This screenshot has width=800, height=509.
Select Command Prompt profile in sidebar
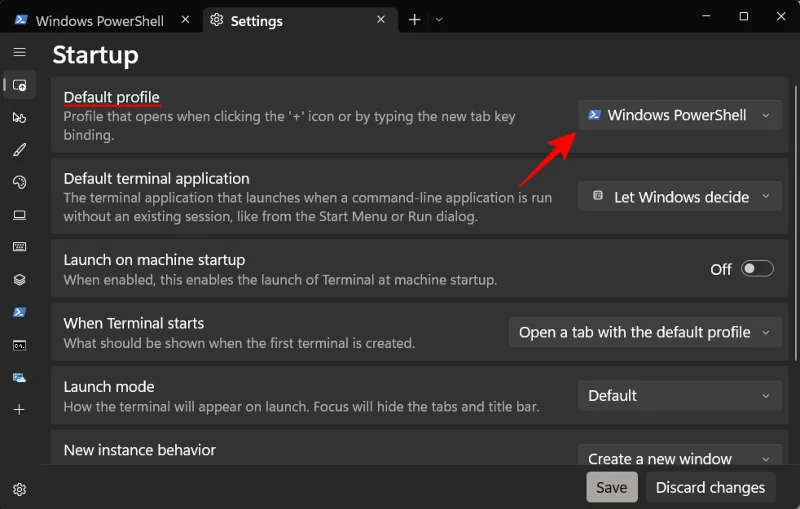pyautogui.click(x=19, y=345)
